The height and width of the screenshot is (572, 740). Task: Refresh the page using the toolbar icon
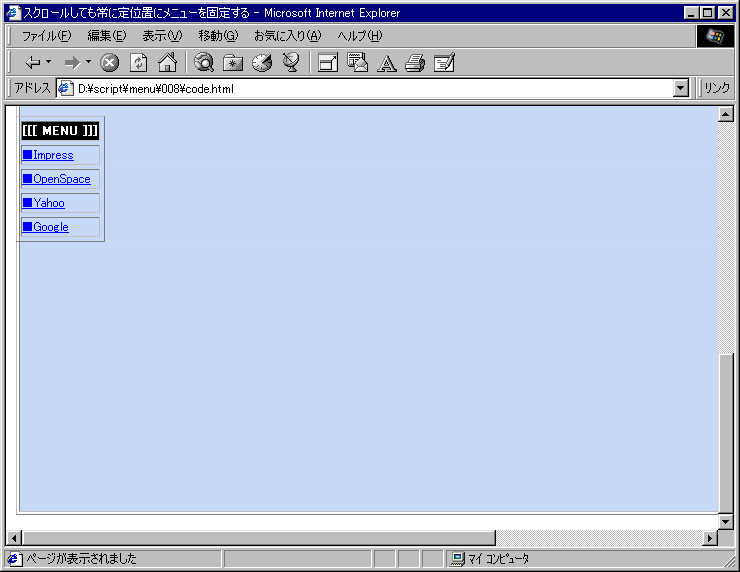pos(139,63)
